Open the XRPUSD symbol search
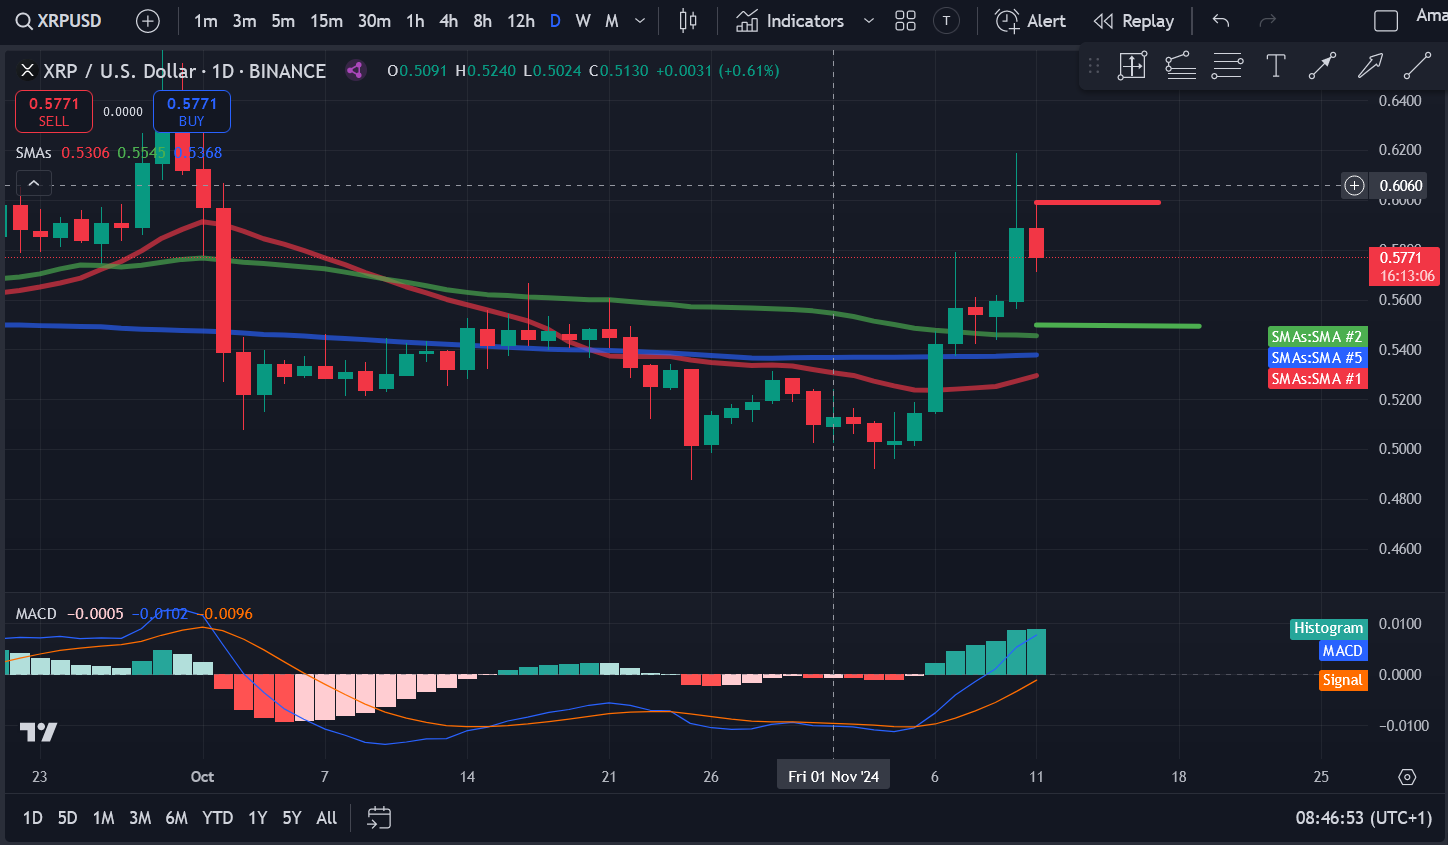Viewport: 1448px width, 845px height. click(x=58, y=21)
